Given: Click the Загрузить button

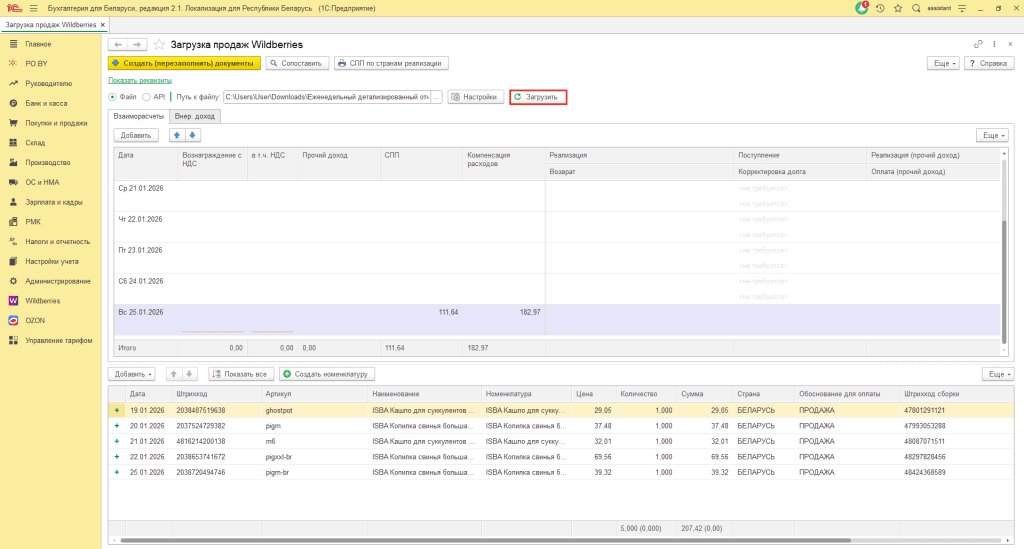Looking at the screenshot, I should (x=538, y=97).
